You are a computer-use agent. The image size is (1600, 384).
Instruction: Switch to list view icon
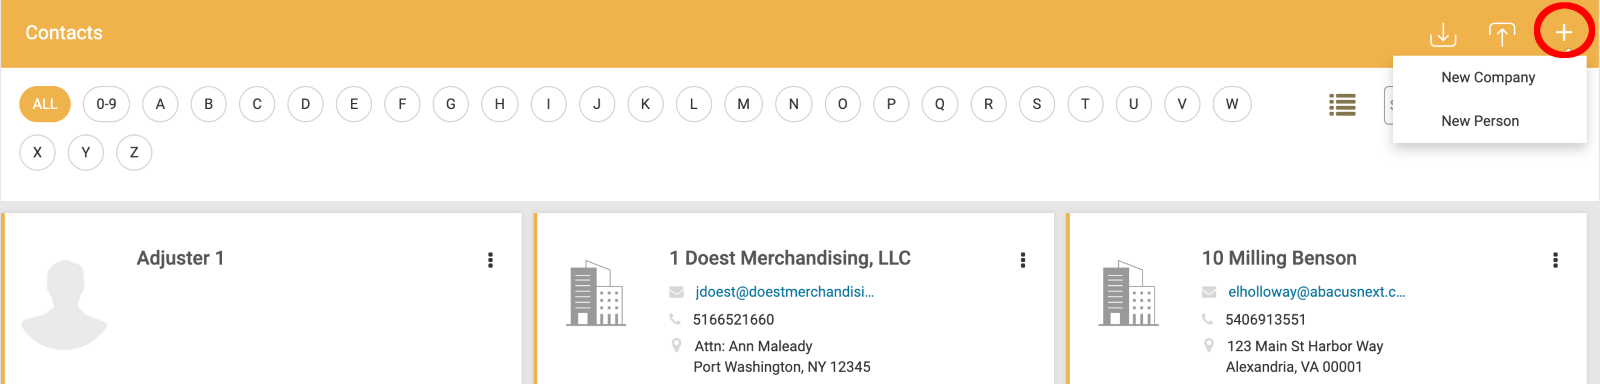(x=1342, y=104)
